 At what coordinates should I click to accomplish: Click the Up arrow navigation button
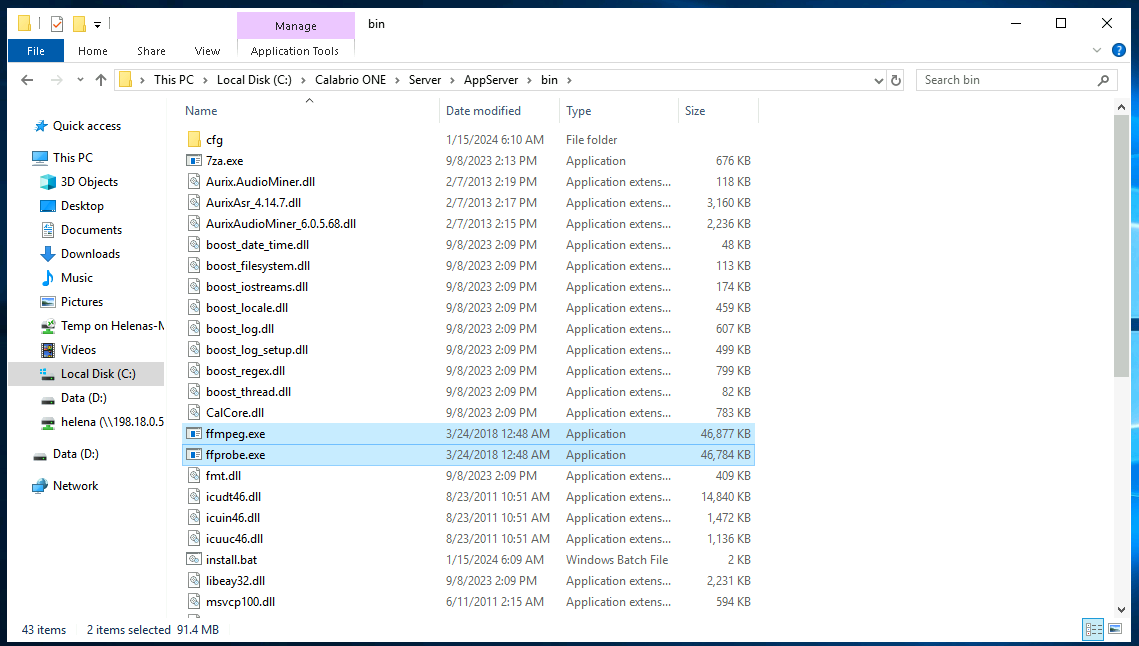click(x=100, y=80)
